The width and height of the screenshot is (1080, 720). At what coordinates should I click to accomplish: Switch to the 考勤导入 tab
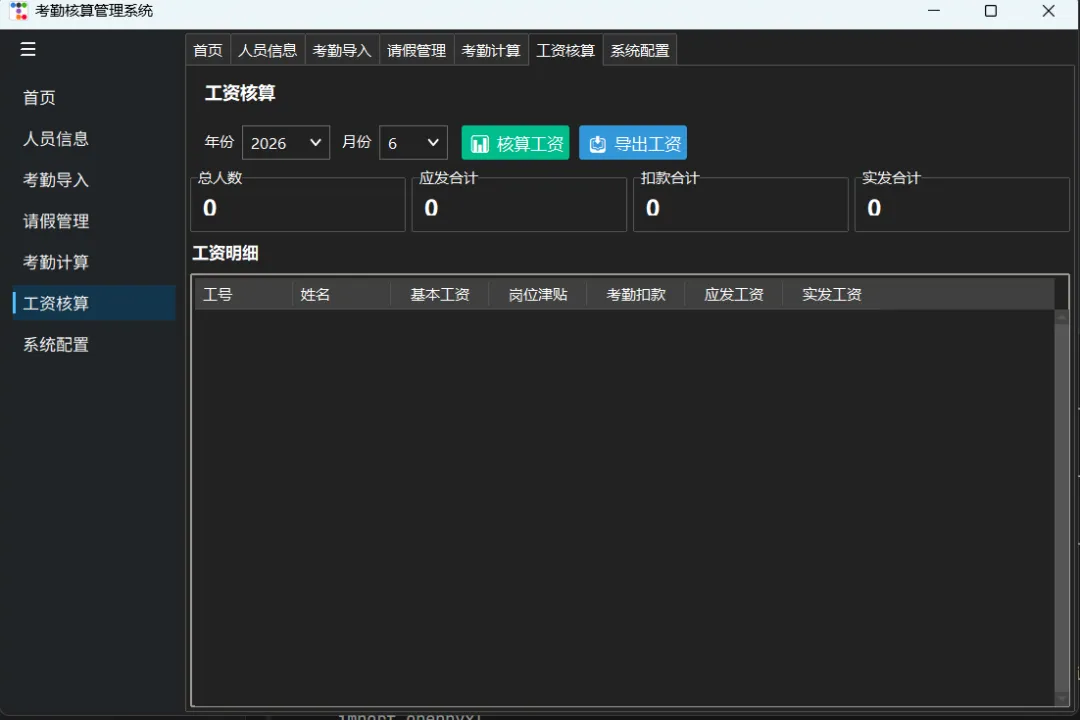point(342,50)
